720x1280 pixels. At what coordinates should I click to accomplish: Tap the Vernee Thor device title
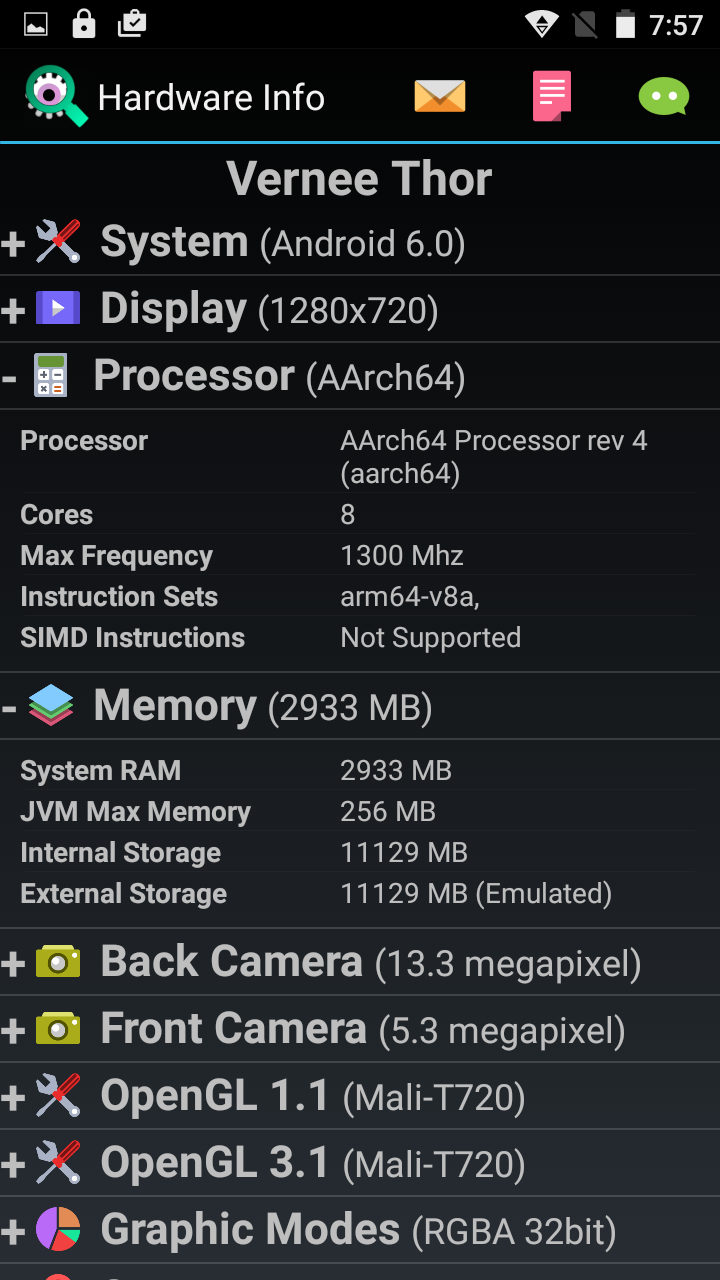pos(359,179)
